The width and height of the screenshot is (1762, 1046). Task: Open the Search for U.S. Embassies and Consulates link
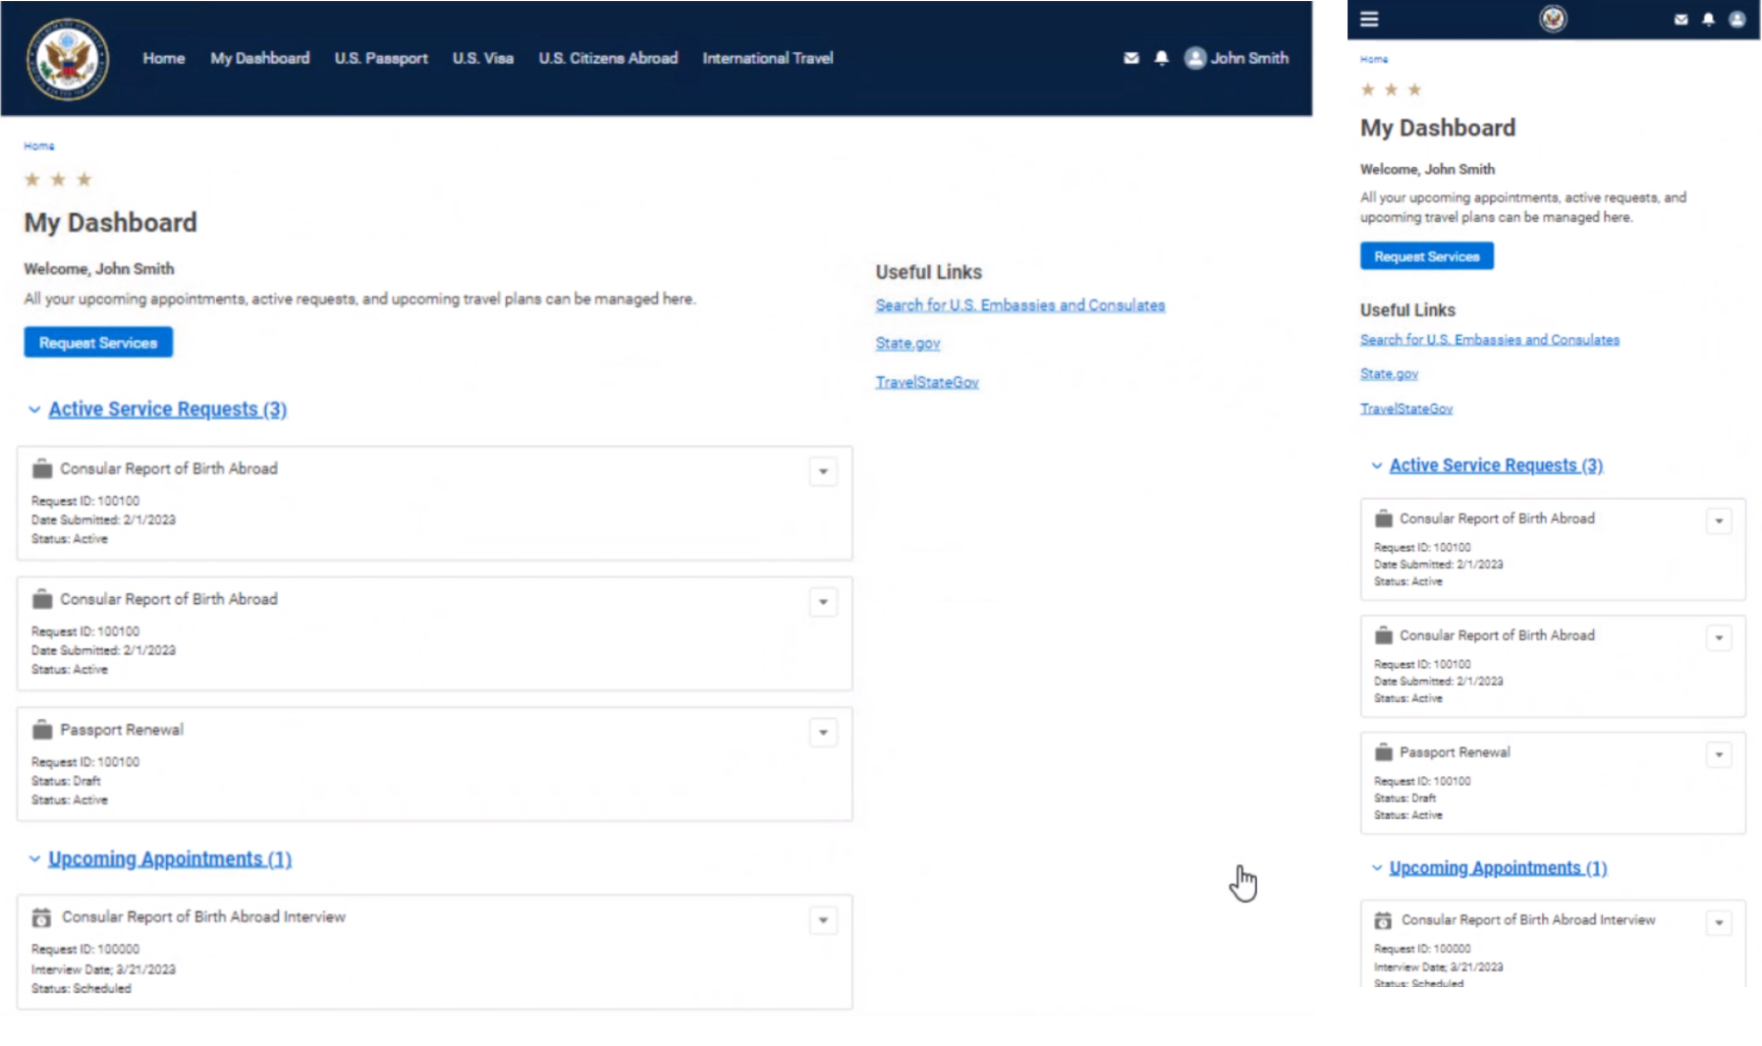point(1020,305)
